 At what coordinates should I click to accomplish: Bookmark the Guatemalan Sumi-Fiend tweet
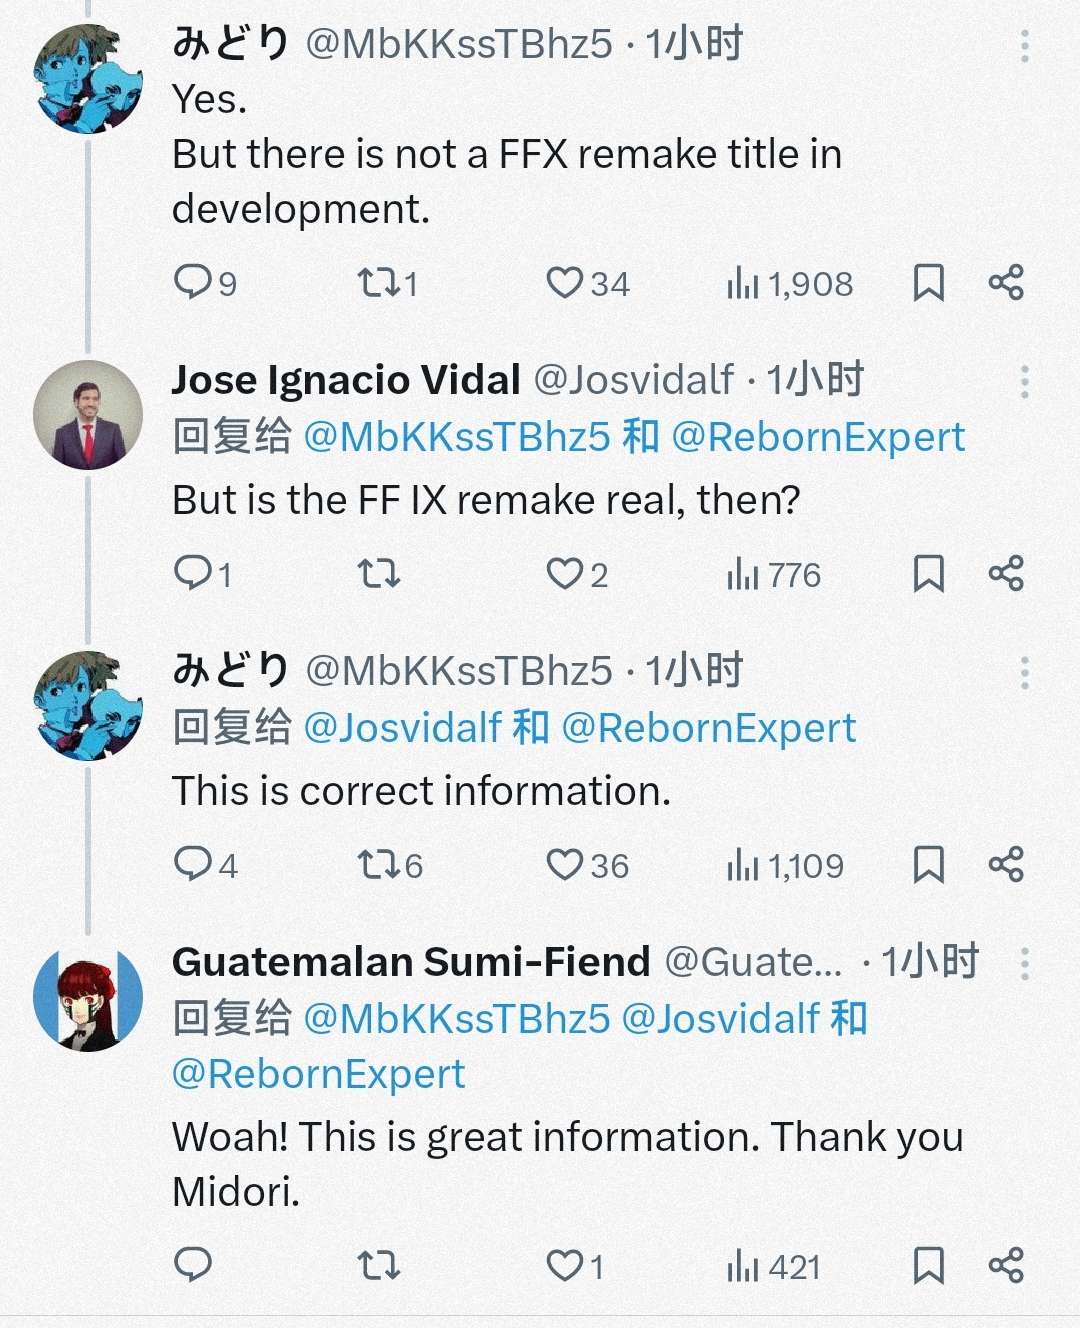(x=929, y=1265)
